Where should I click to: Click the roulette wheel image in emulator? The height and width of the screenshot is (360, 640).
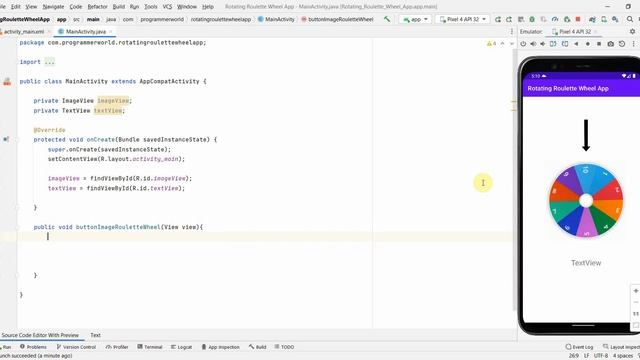[586, 200]
